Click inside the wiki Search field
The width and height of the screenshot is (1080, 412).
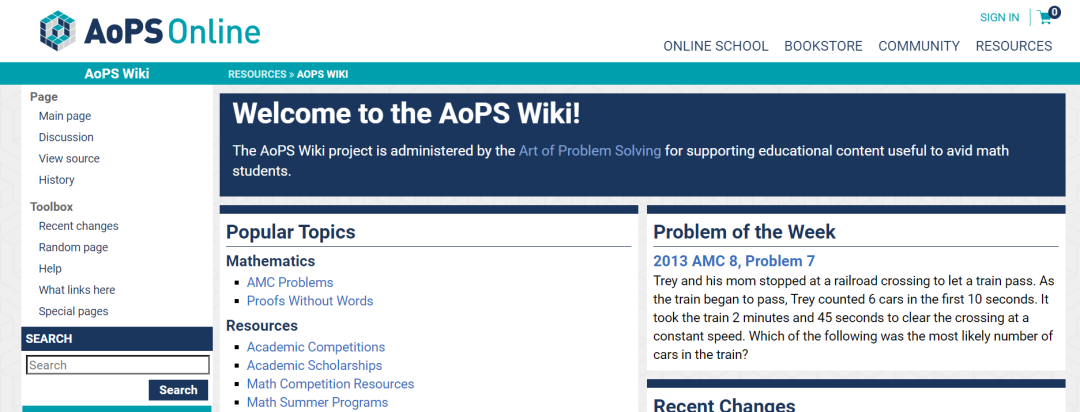point(117,365)
